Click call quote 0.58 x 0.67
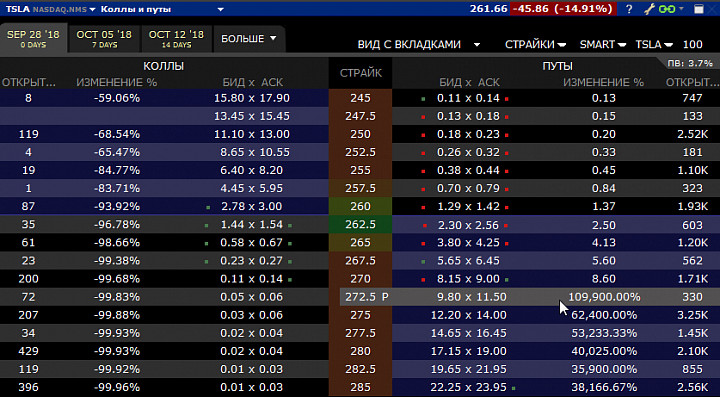This screenshot has height=397, width=720. [252, 242]
